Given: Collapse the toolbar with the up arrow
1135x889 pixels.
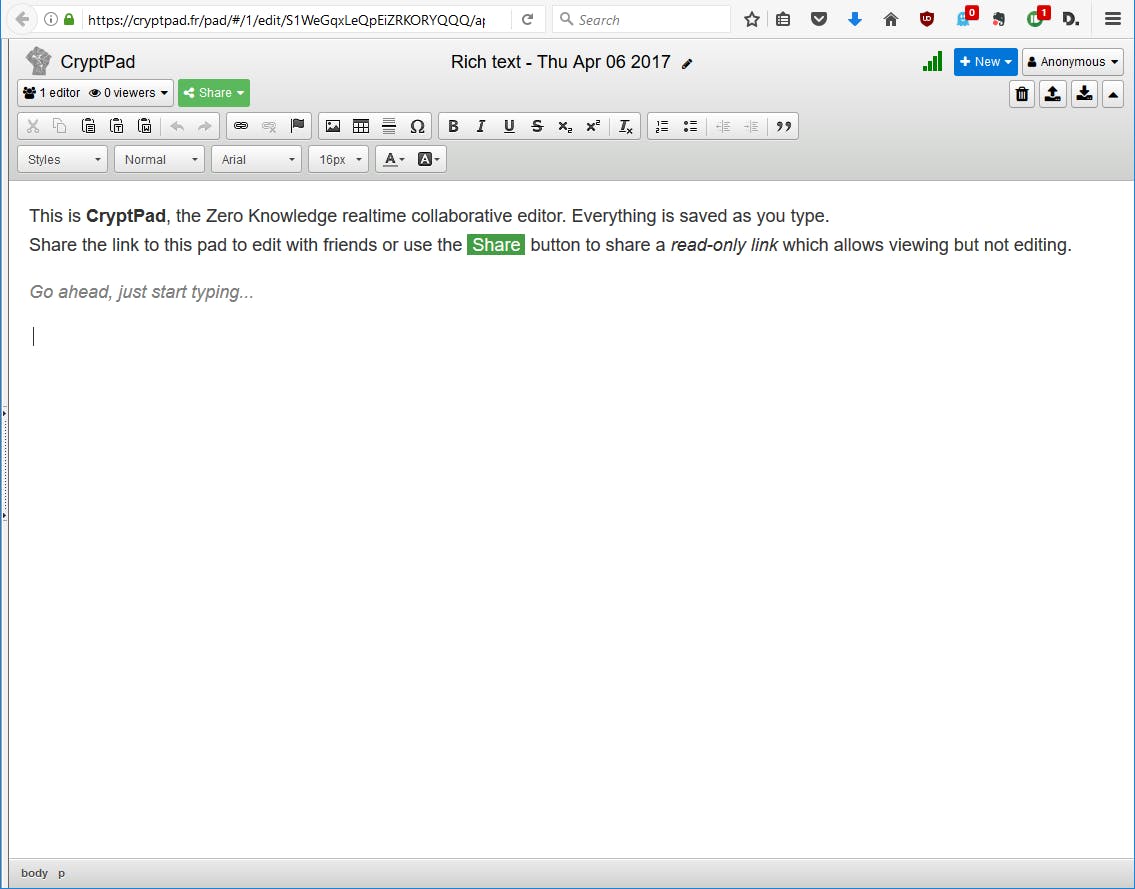Looking at the screenshot, I should [1113, 94].
